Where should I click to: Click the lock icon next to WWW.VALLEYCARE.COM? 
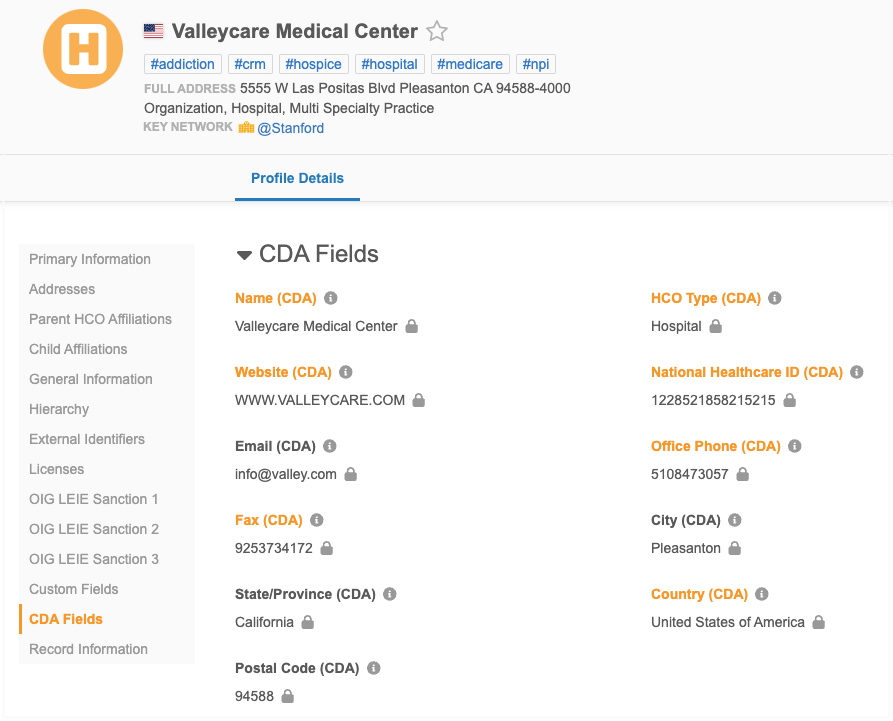point(419,400)
